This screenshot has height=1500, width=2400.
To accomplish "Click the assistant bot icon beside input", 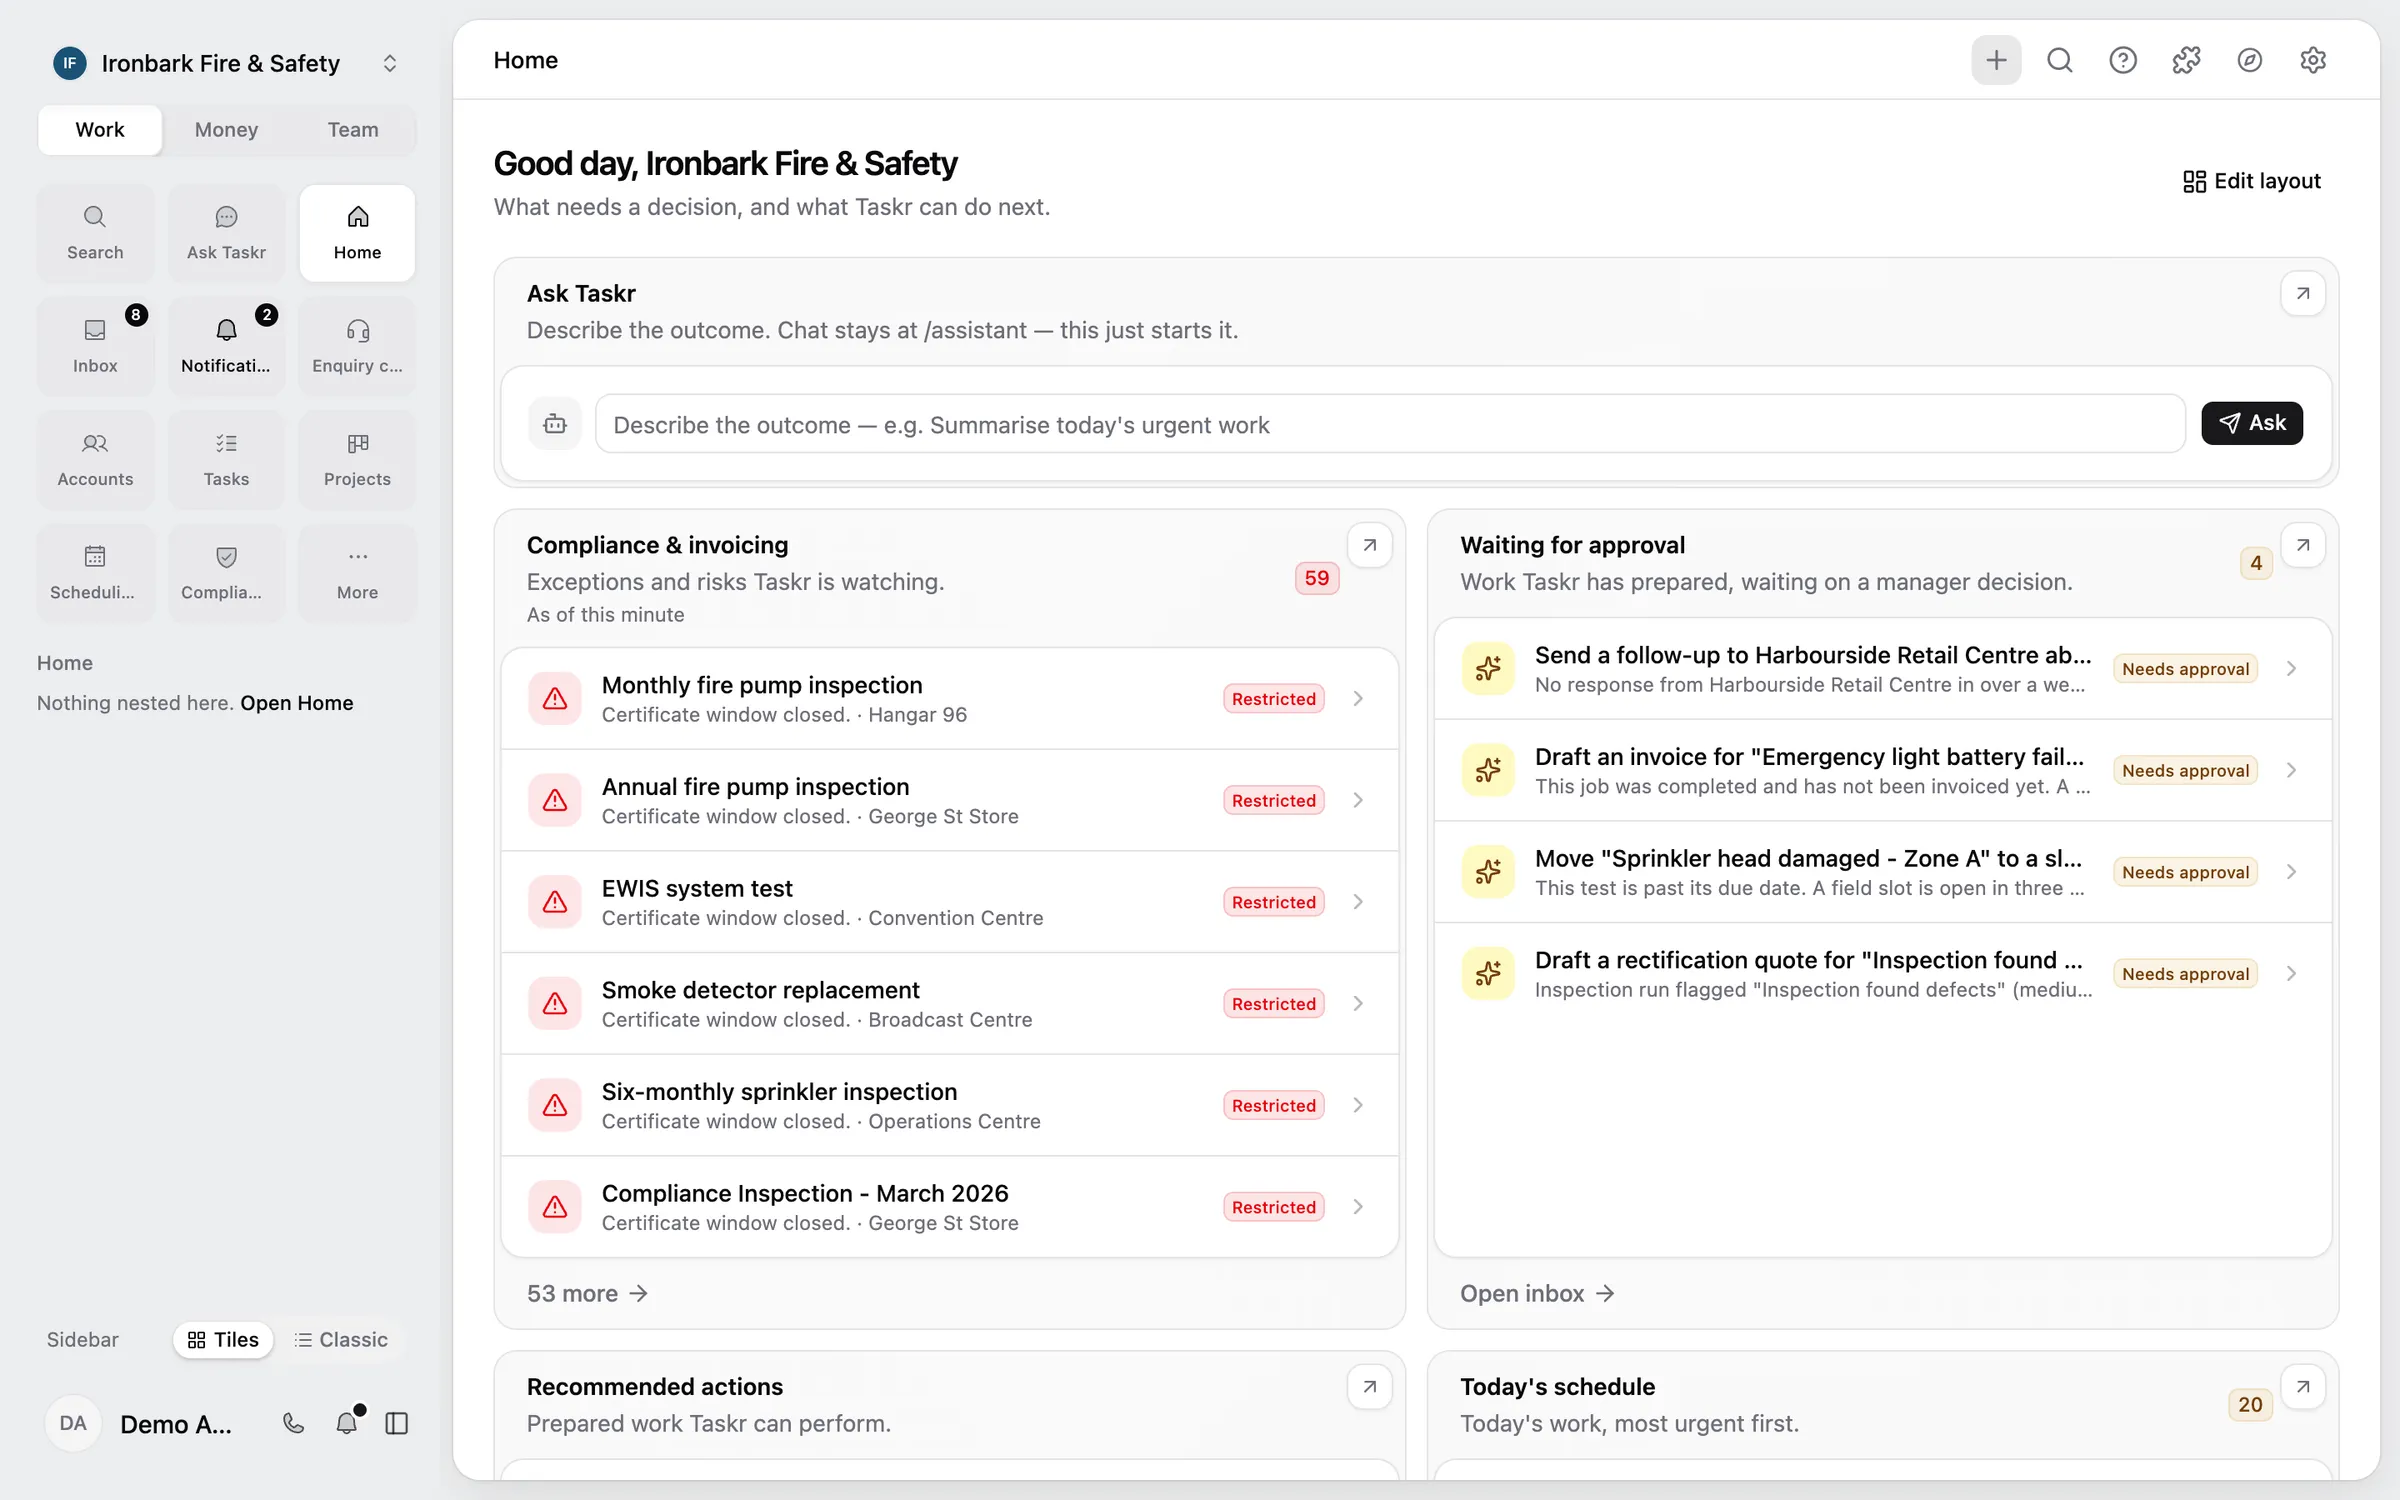I will pyautogui.click(x=555, y=424).
